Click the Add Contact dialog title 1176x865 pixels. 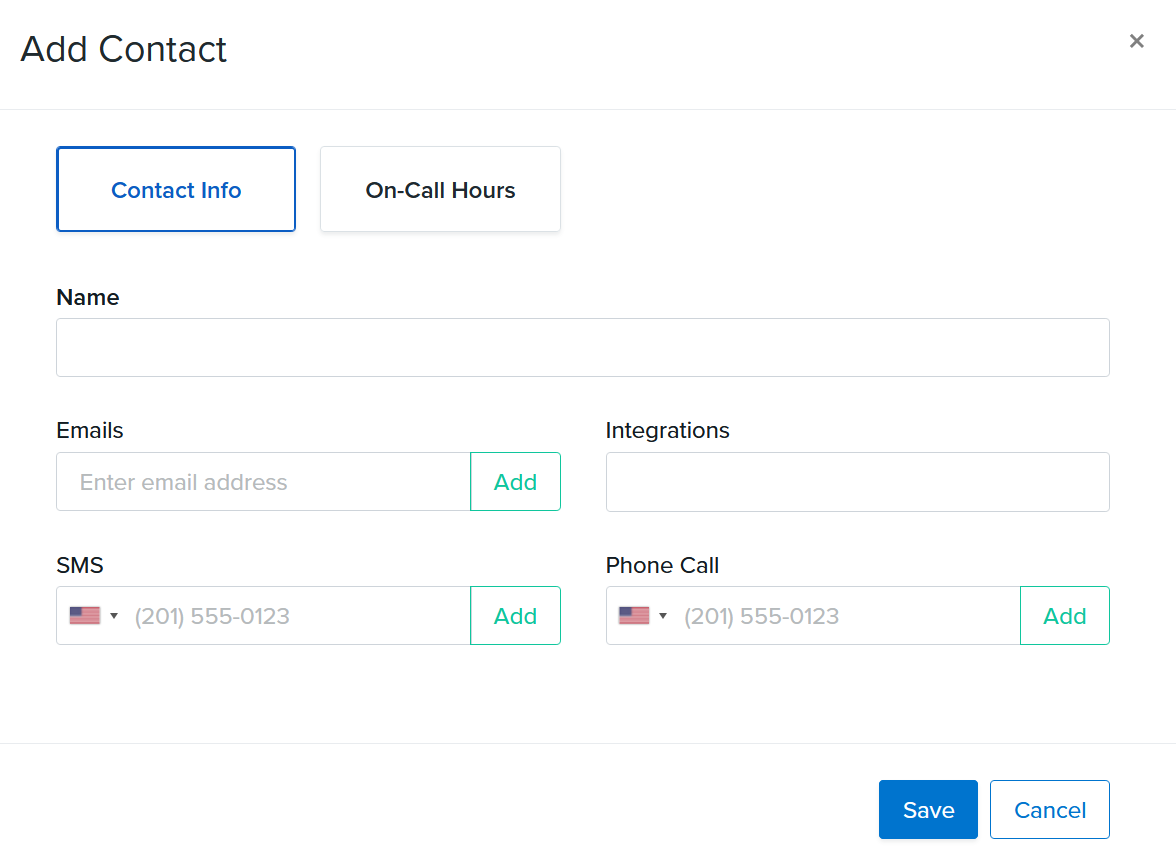[122, 48]
